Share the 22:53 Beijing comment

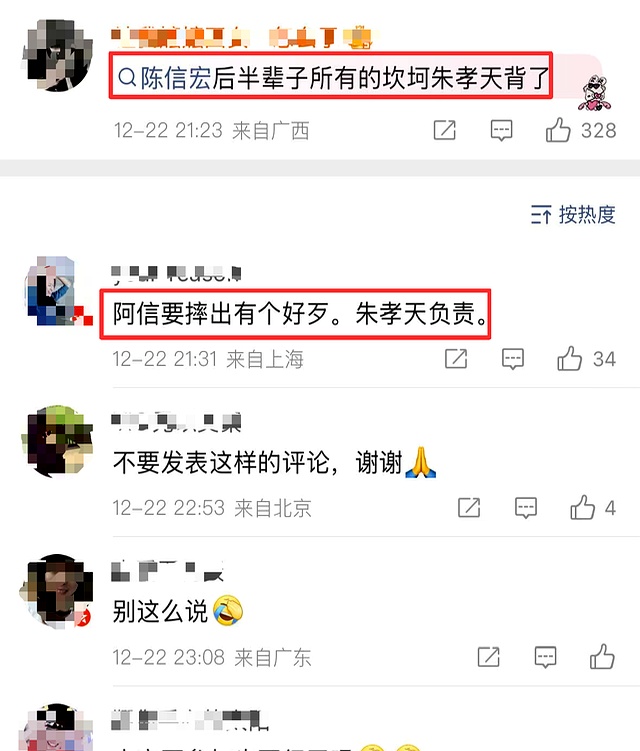pos(469,507)
